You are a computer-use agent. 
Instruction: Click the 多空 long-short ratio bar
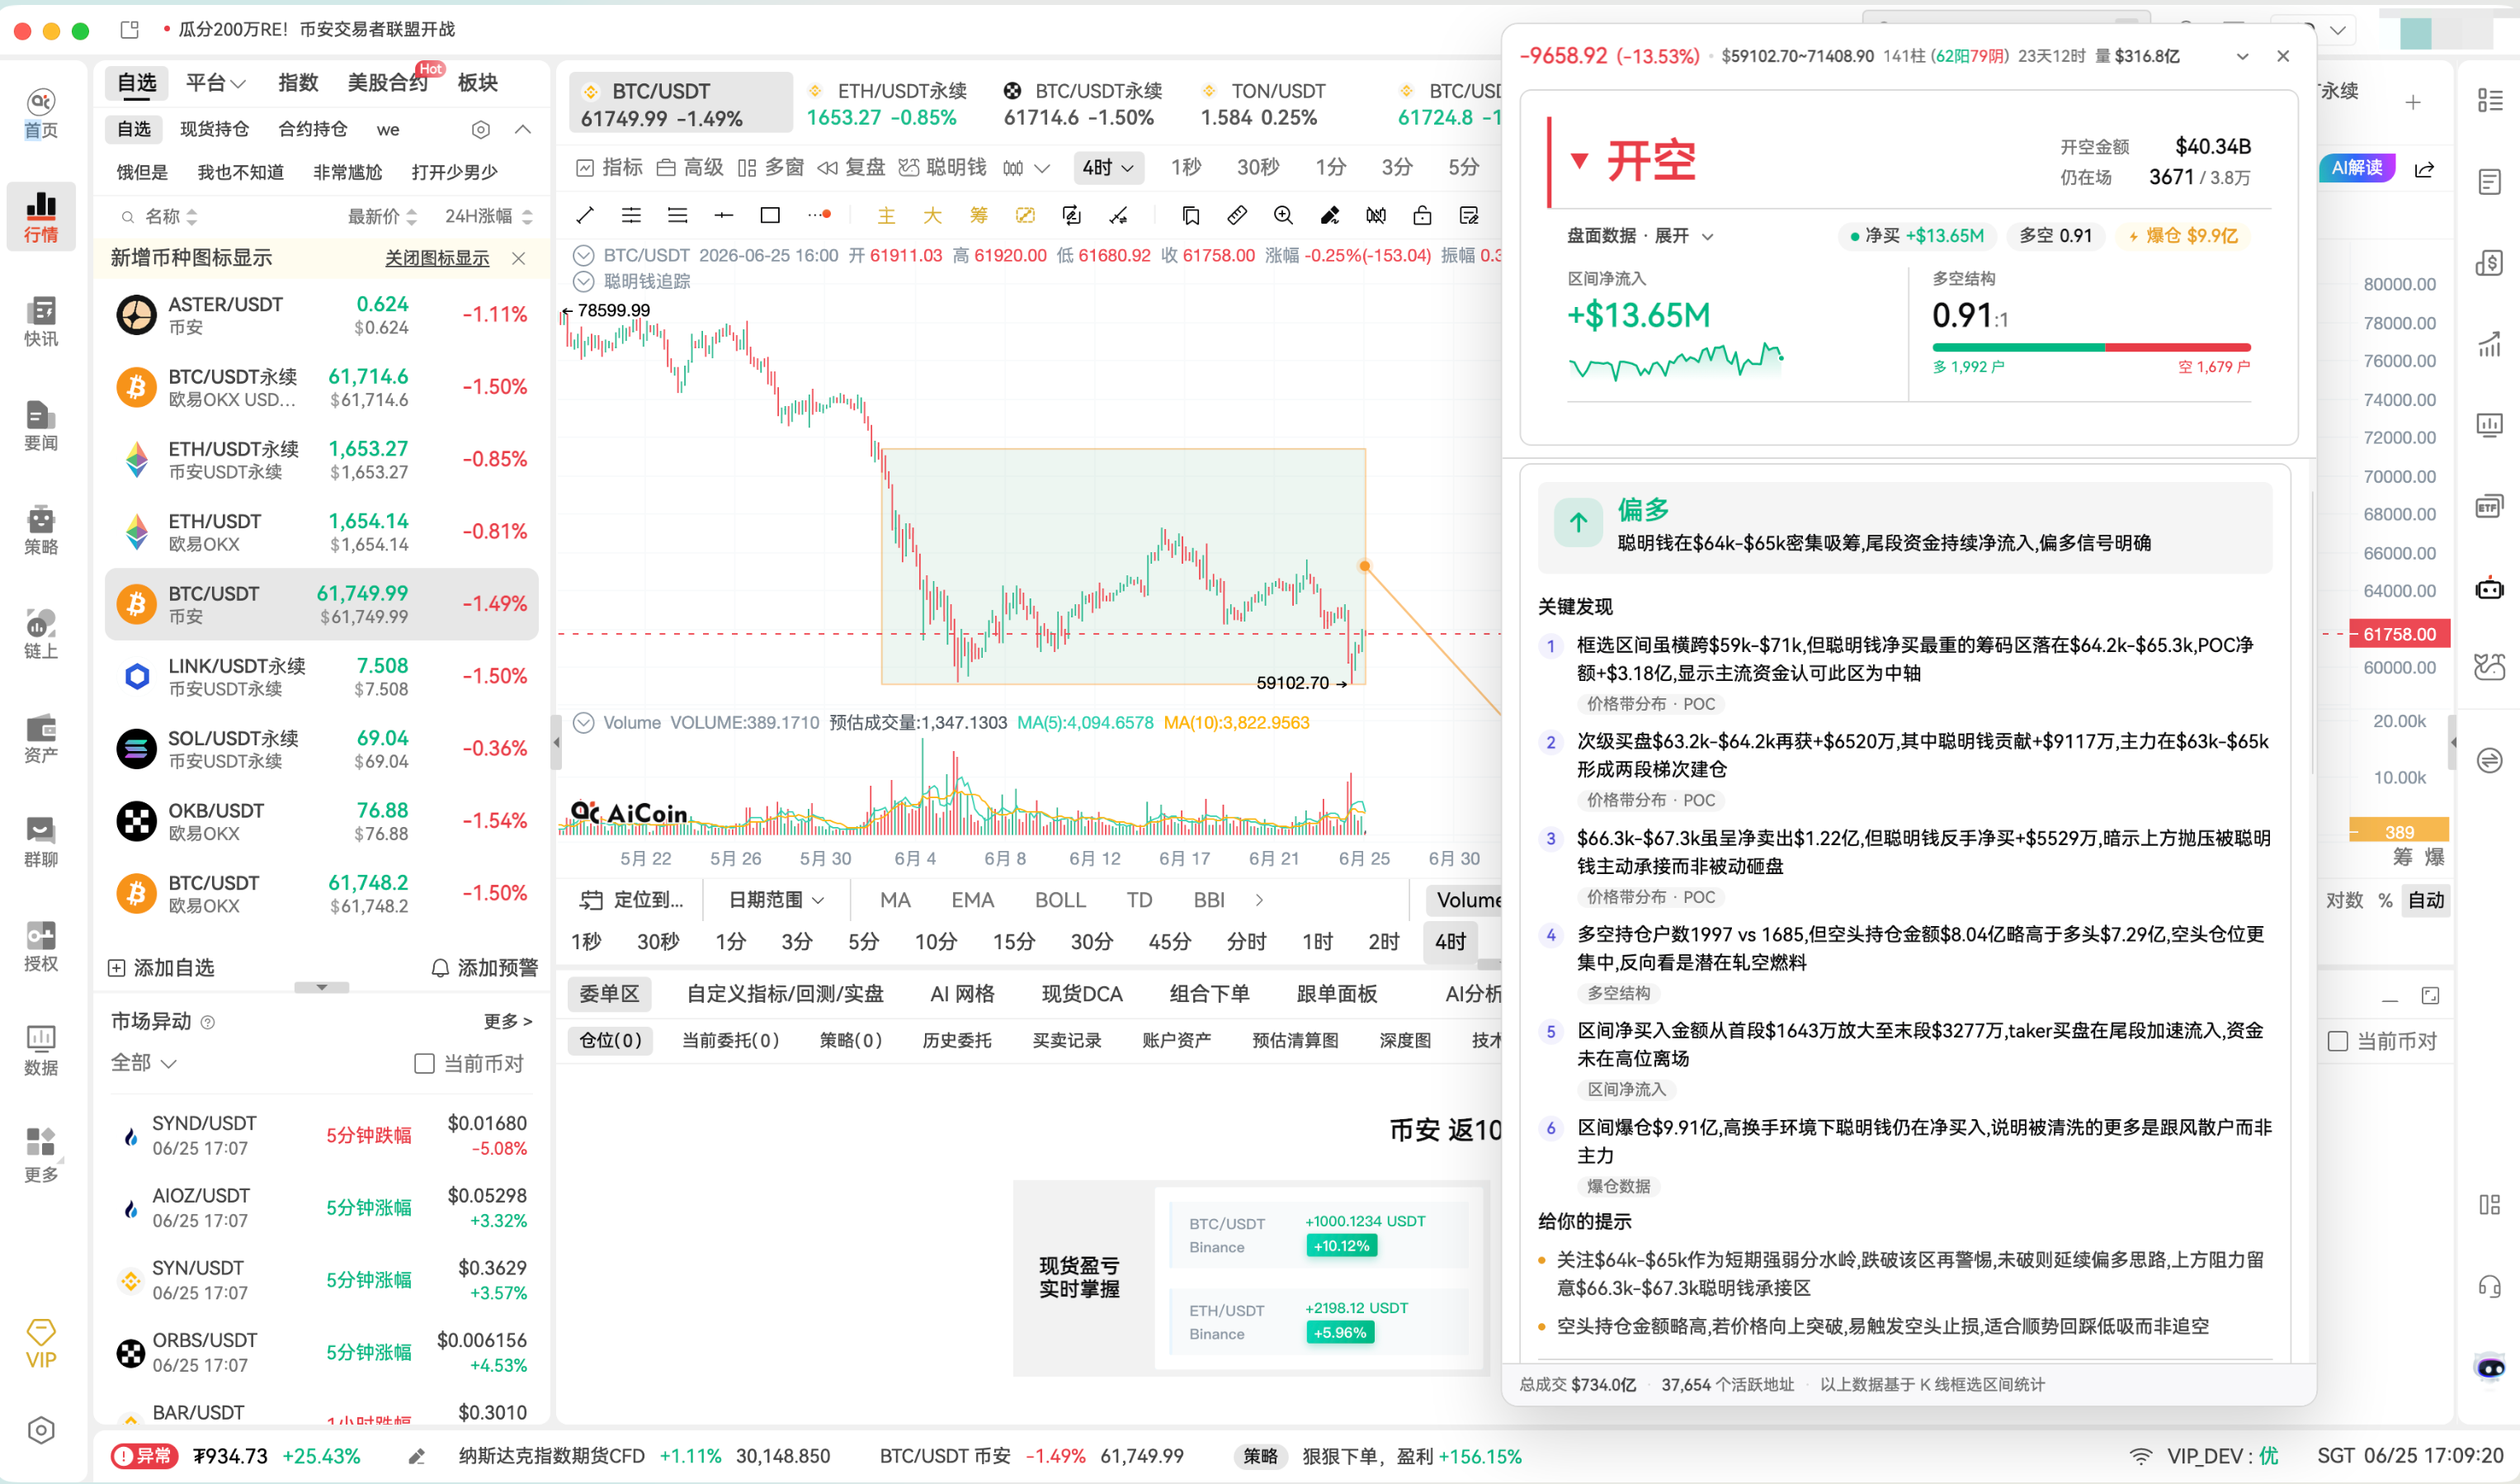click(x=2091, y=347)
